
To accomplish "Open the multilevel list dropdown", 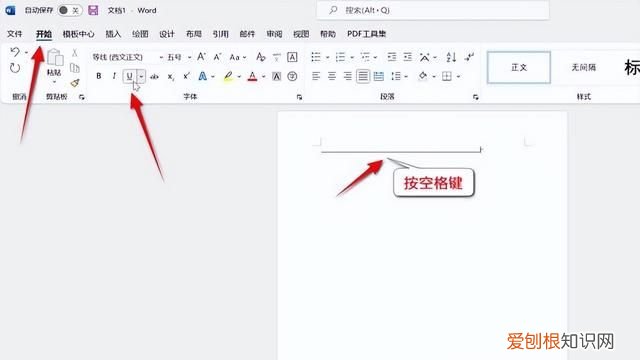I will [376, 57].
